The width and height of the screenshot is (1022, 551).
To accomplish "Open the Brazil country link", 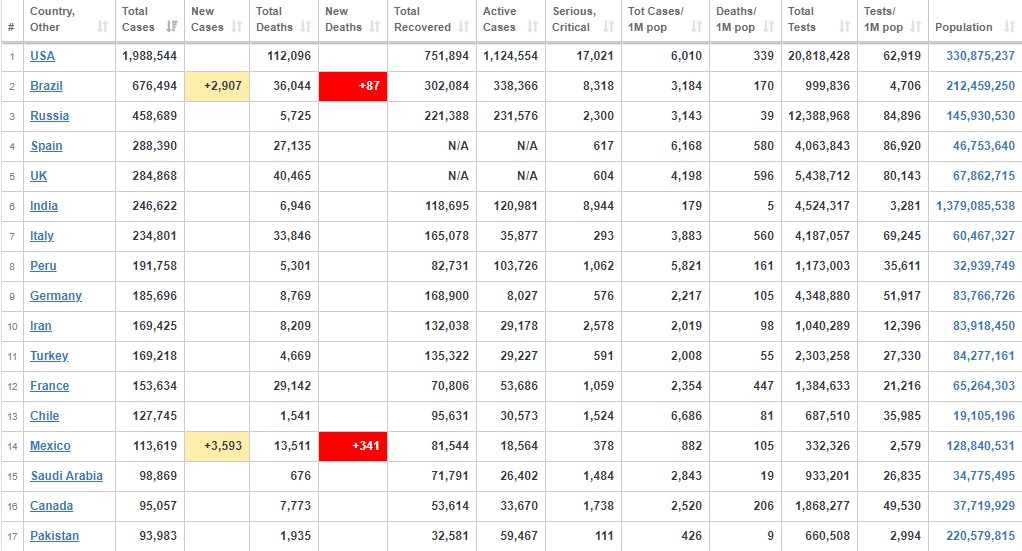I will (46, 86).
